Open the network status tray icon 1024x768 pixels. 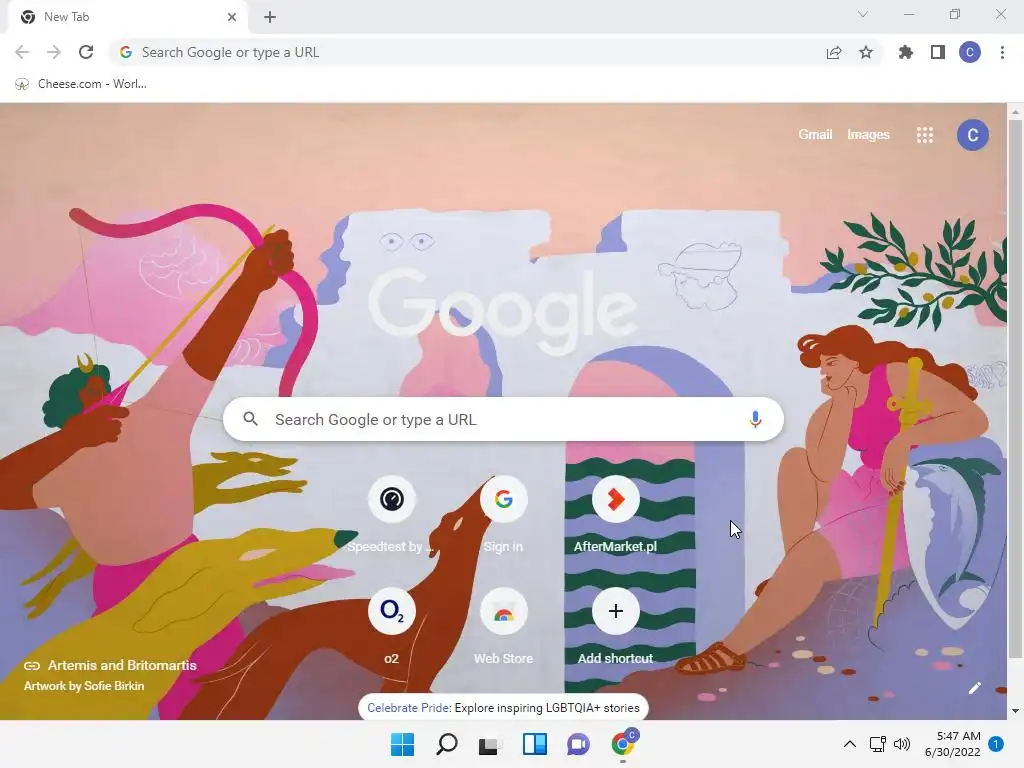[x=878, y=744]
